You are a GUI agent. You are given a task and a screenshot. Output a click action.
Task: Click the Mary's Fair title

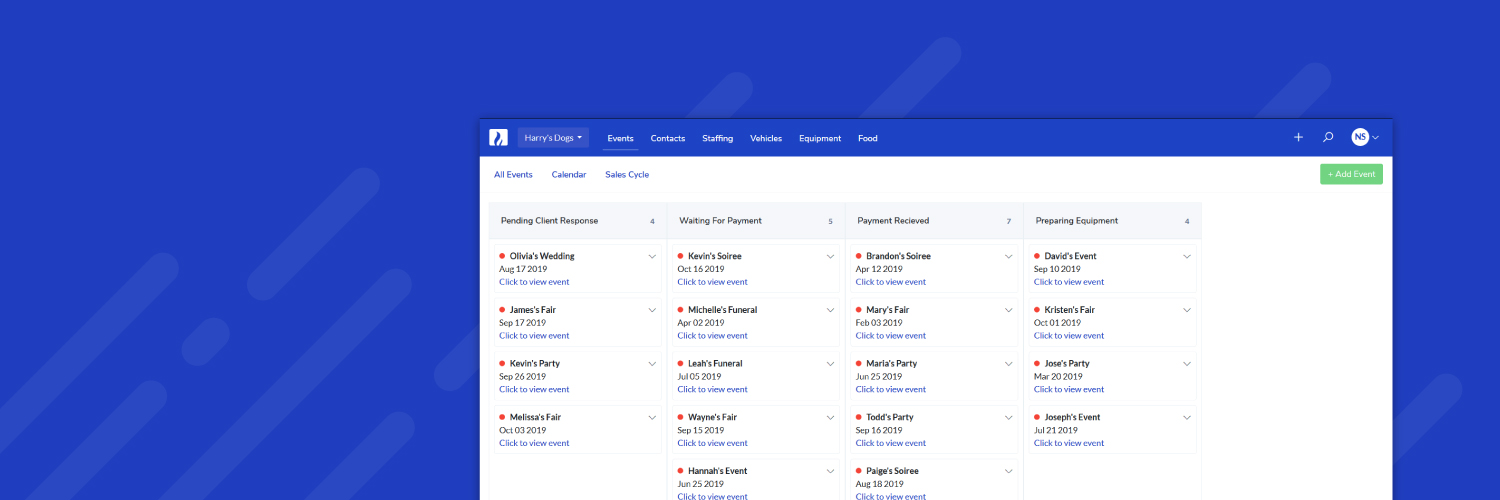coord(888,310)
